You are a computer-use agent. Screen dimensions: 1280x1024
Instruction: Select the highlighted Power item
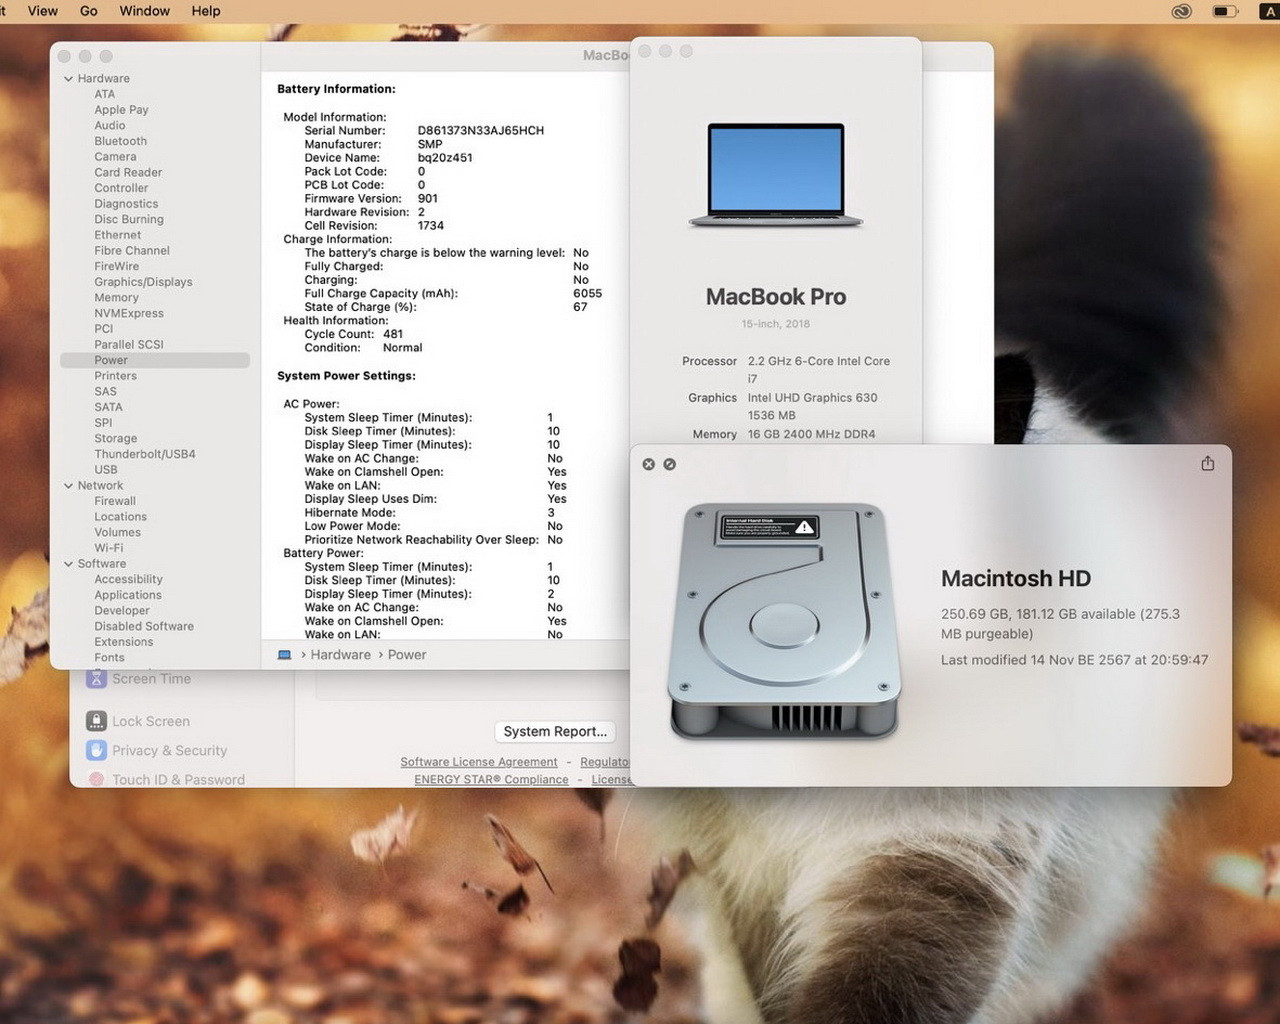point(155,360)
